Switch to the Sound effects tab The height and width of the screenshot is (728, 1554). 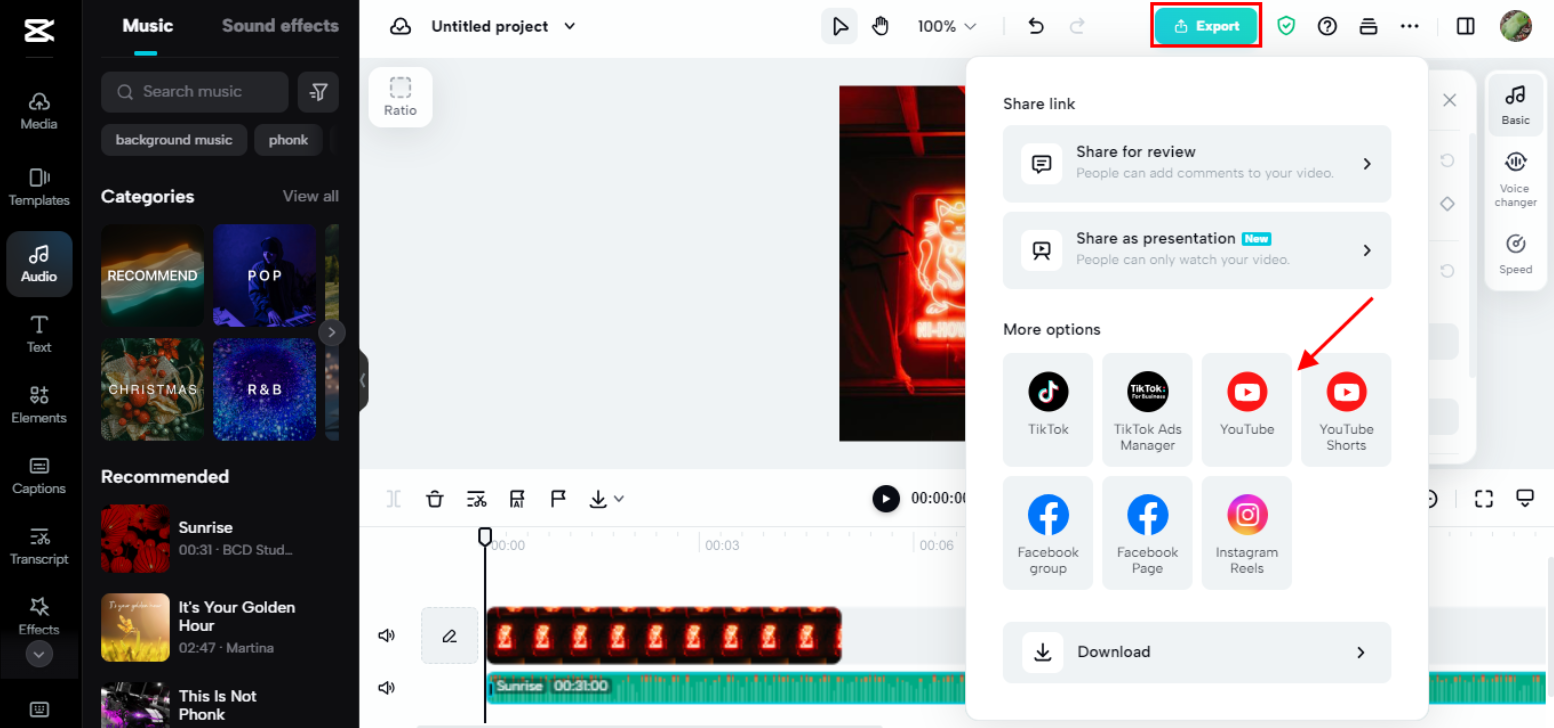click(280, 26)
